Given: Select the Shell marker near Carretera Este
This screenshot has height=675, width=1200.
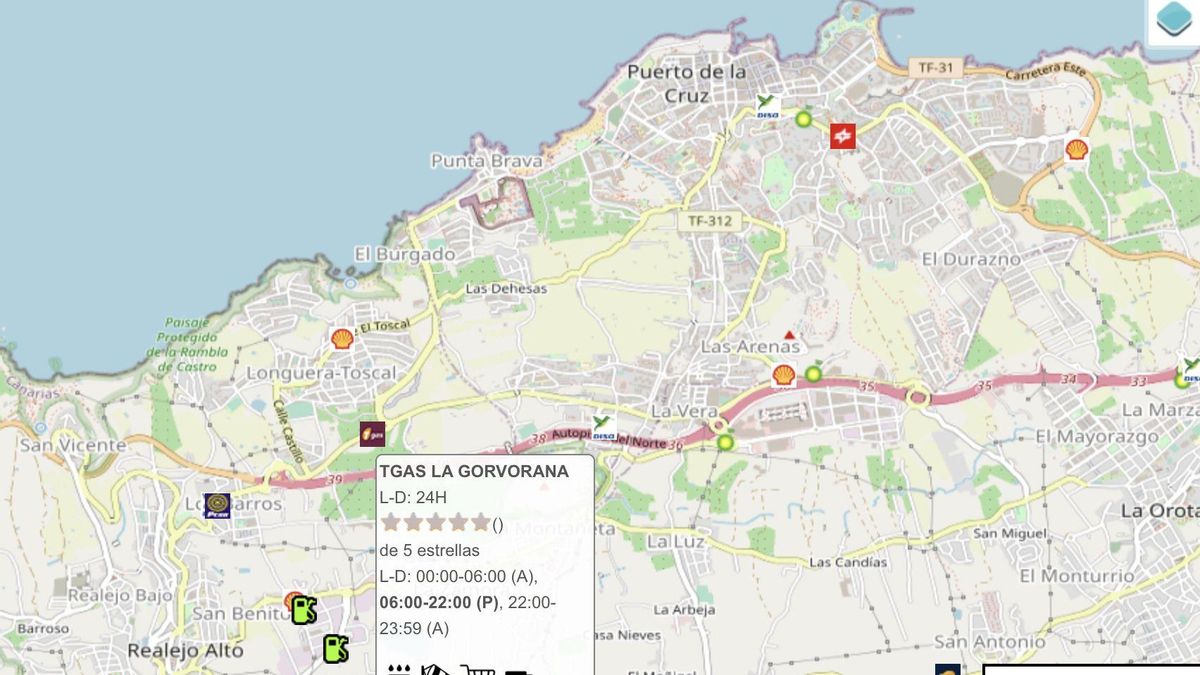Looking at the screenshot, I should coord(1076,149).
